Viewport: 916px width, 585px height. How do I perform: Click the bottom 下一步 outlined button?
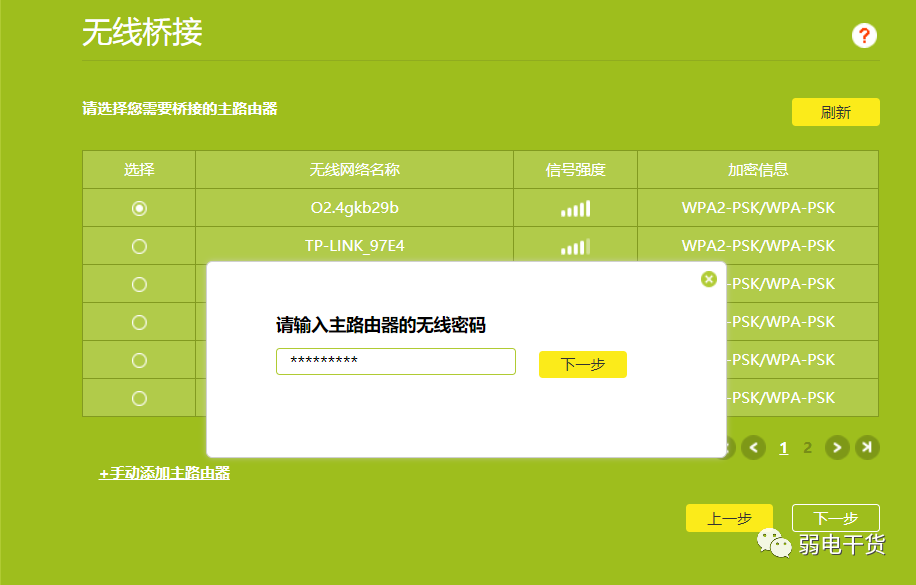[835, 518]
